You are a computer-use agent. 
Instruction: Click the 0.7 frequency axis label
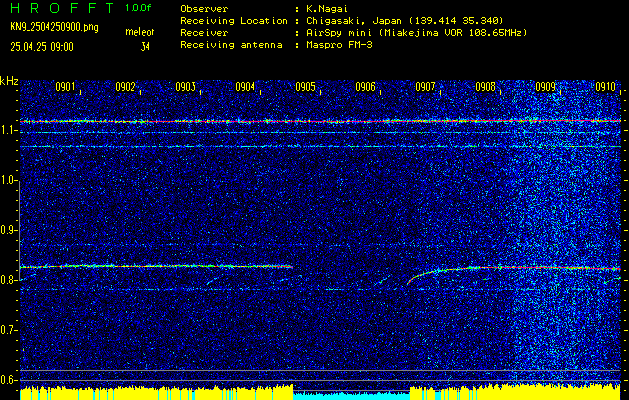(x=8, y=330)
